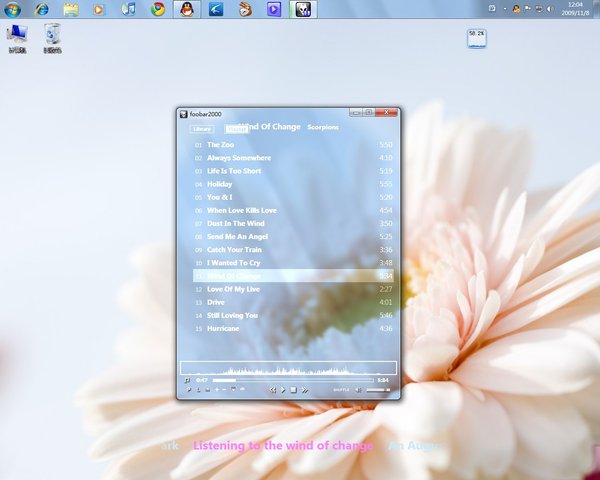The height and width of the screenshot is (480, 600).
Task: Click the desktop lyrics line 'Listening to the wind of change'
Action: tap(283, 446)
